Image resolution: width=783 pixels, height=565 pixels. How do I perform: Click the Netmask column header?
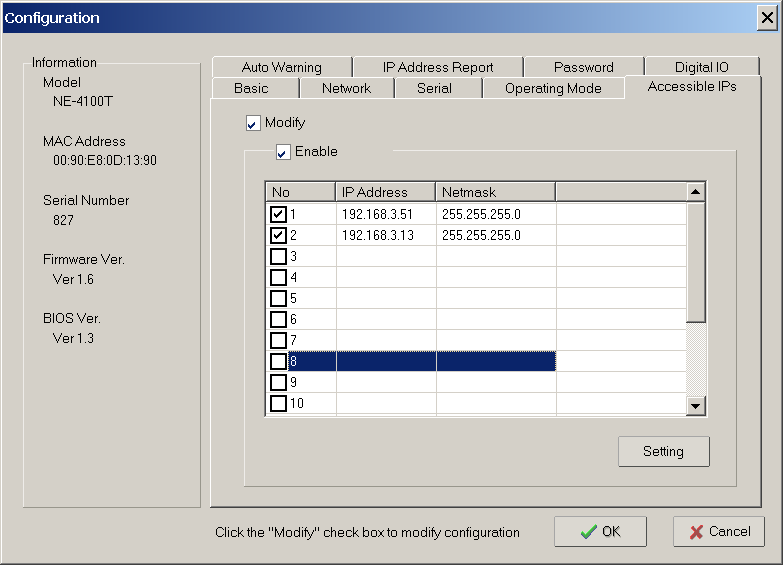pos(496,192)
